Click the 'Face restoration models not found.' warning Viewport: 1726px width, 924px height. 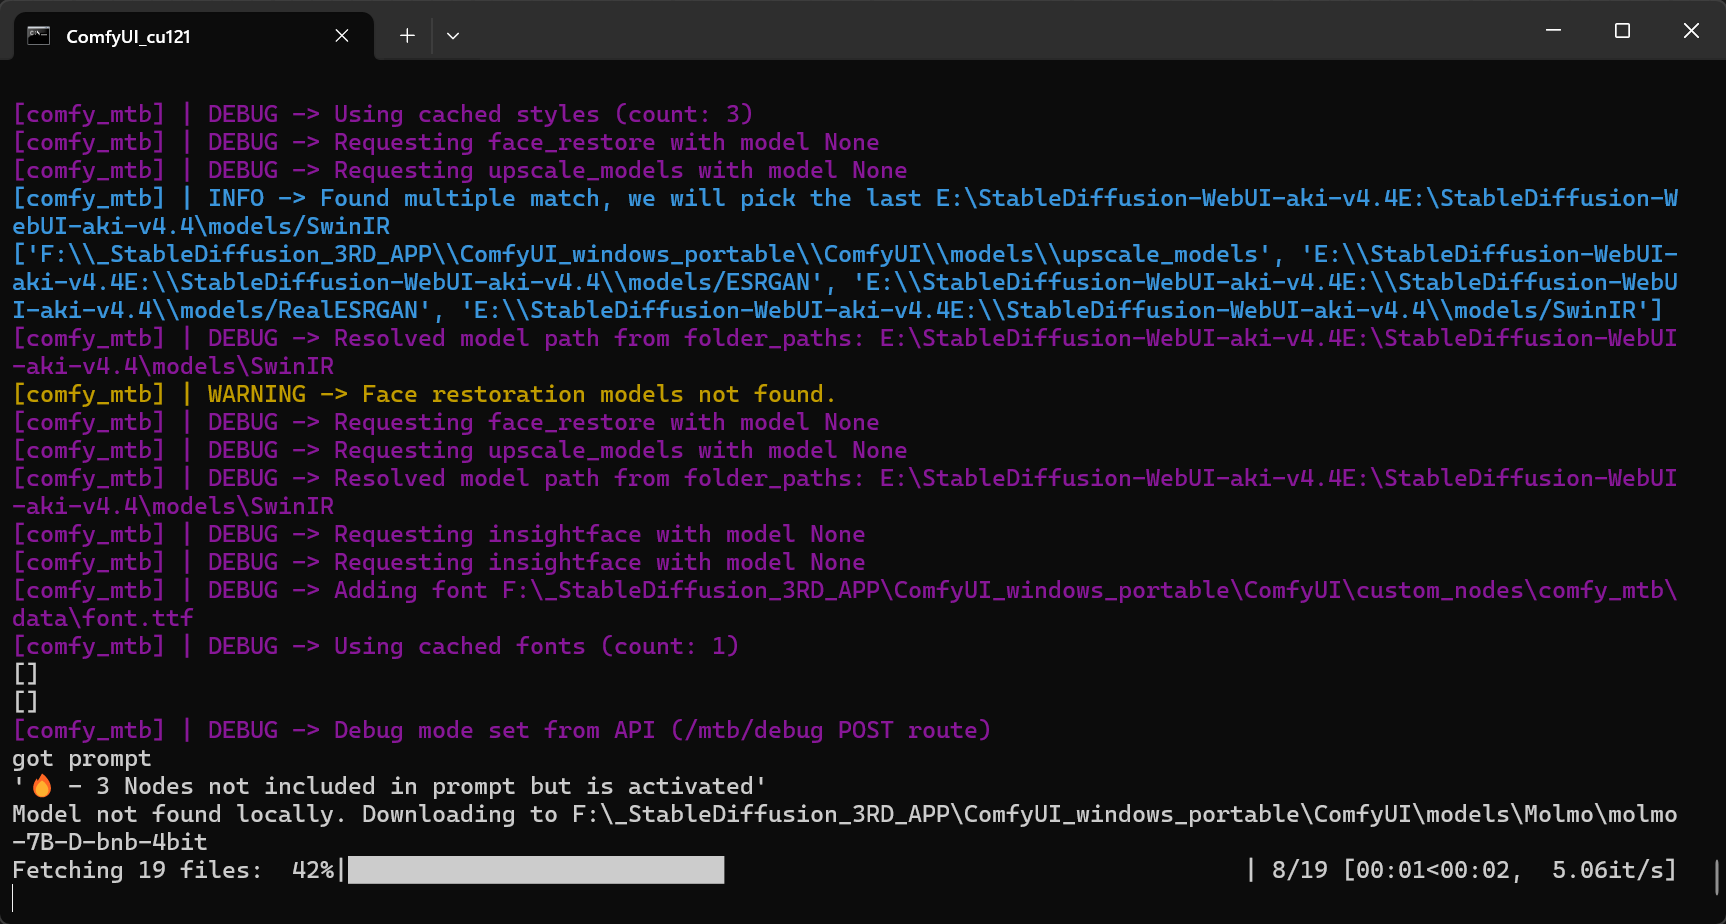(424, 394)
